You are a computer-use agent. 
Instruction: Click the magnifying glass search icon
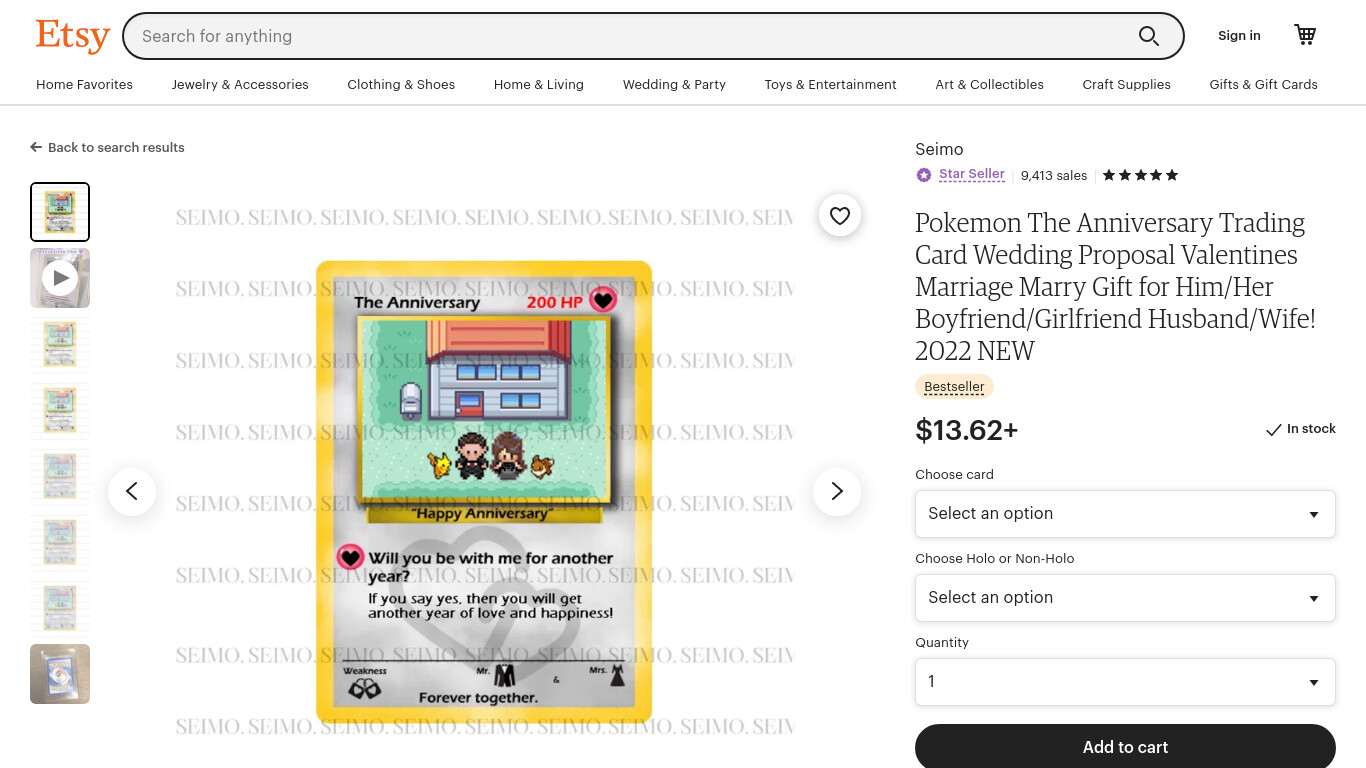point(1149,36)
